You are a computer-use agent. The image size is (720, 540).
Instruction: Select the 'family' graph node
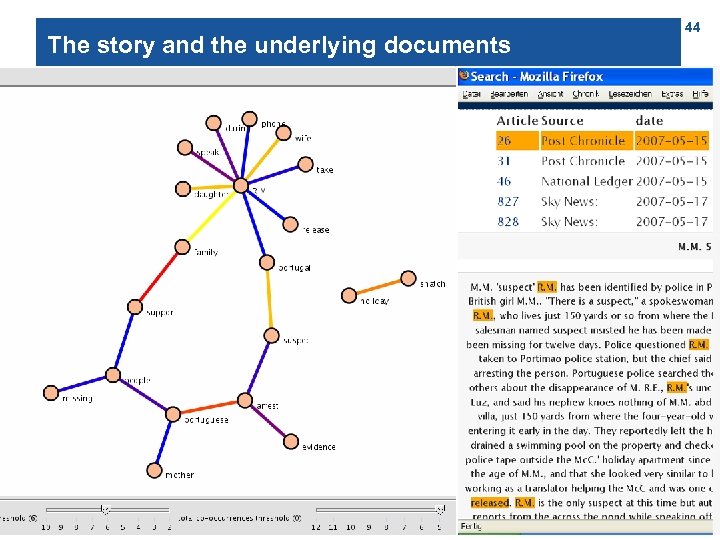pyautogui.click(x=182, y=247)
